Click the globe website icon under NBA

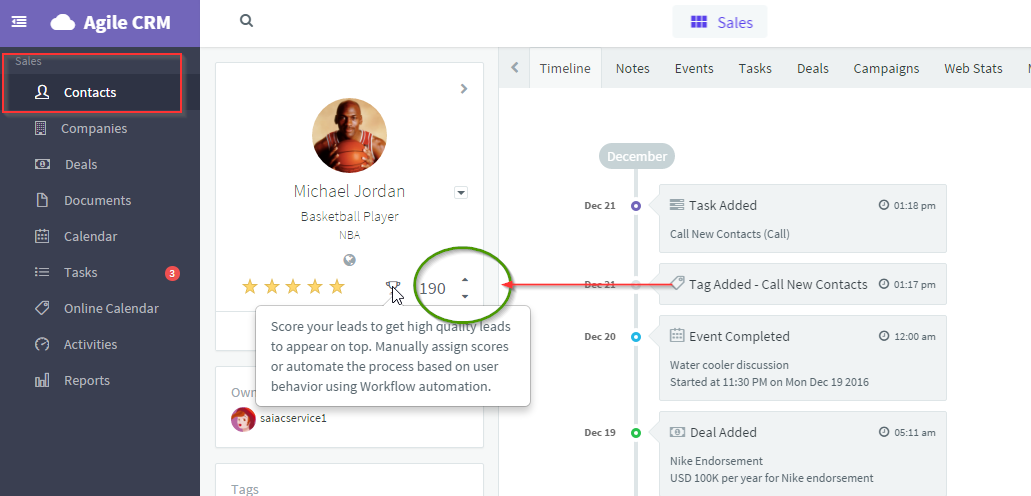click(350, 260)
